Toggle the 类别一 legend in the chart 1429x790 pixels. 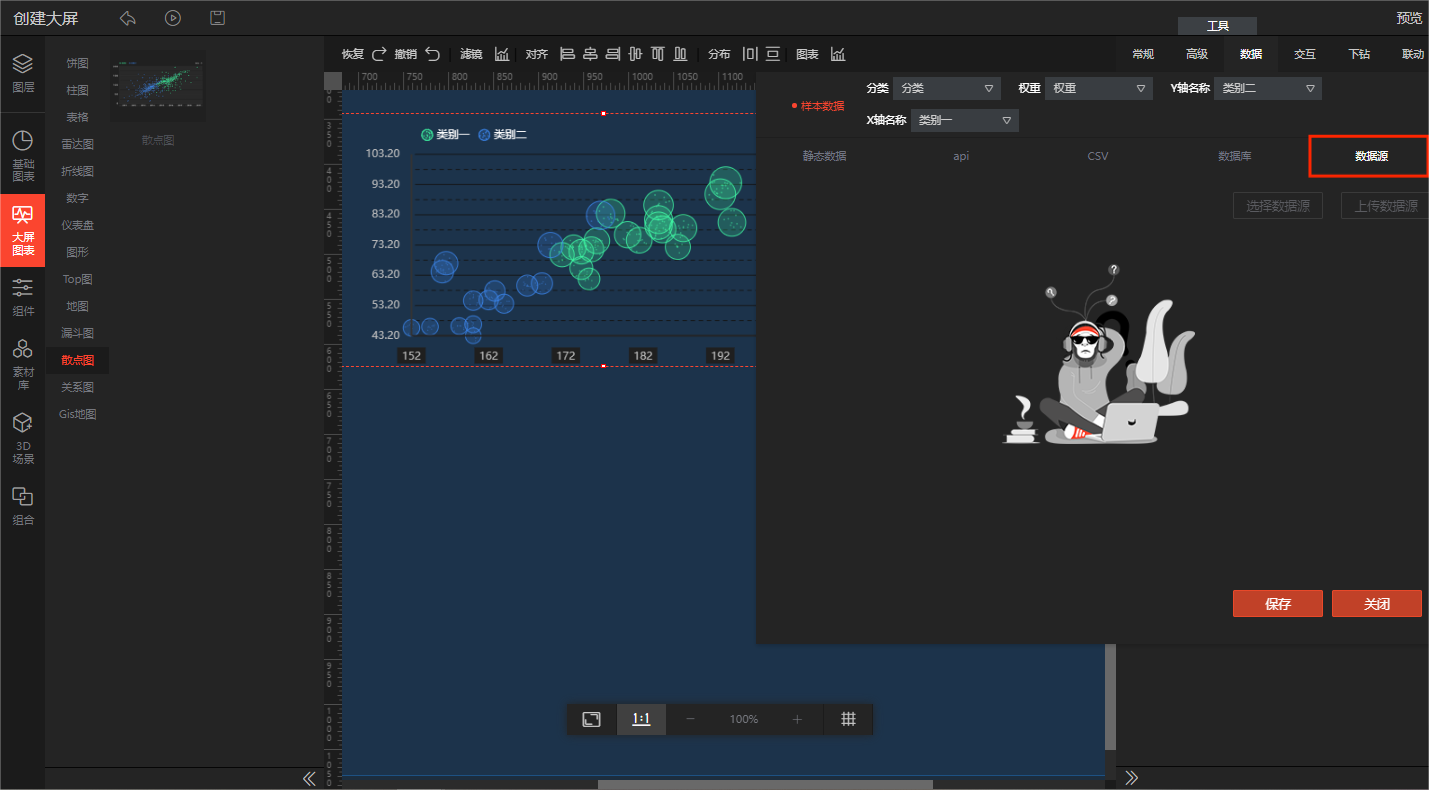[x=445, y=134]
